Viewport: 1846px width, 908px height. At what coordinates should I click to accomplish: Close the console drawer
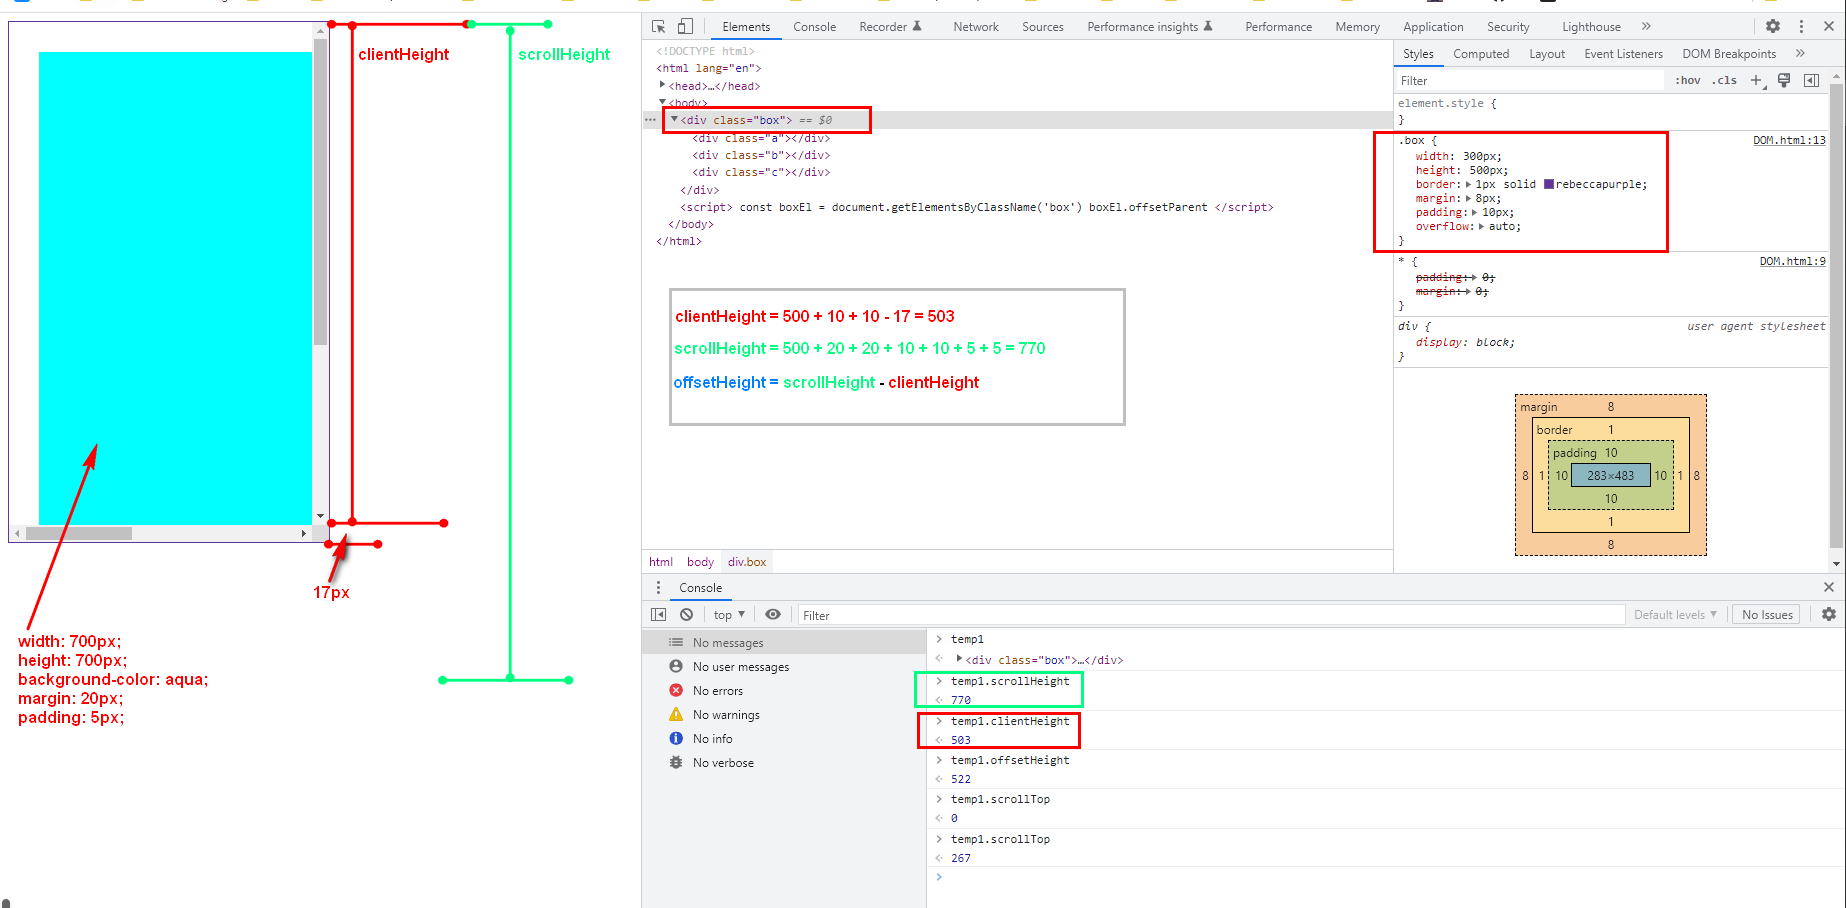coord(1829,587)
